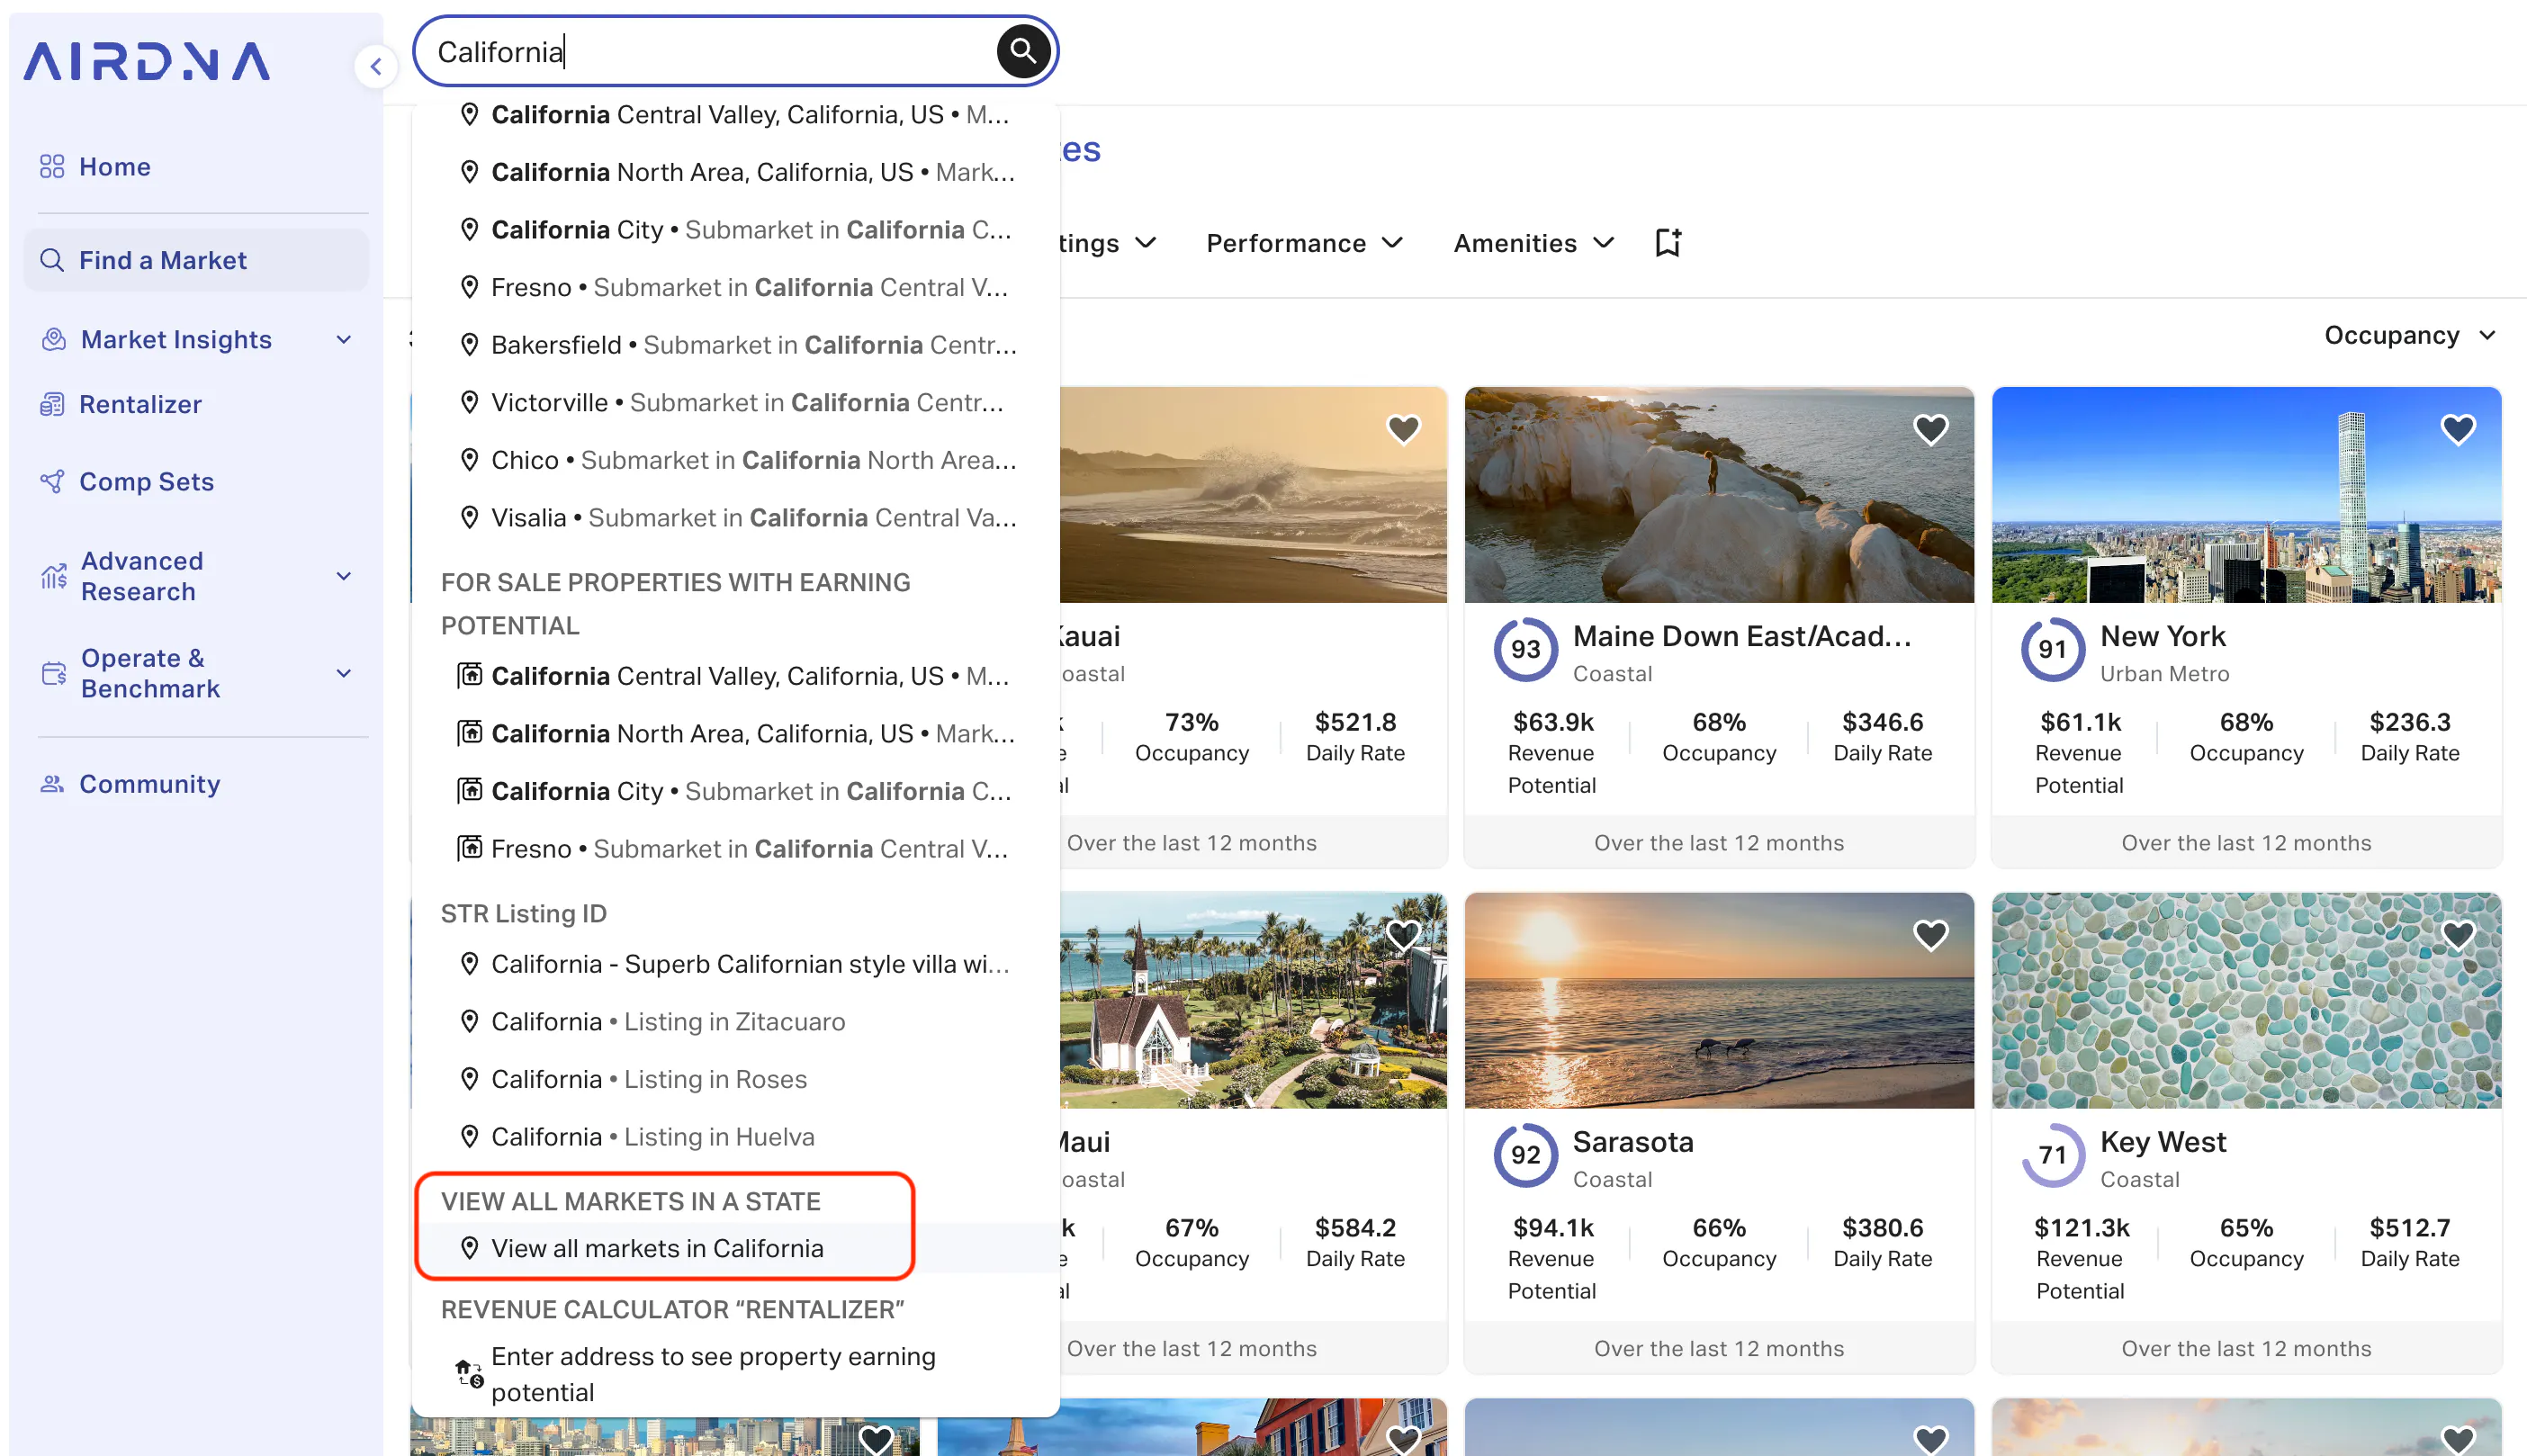This screenshot has width=2527, height=1456.
Task: Click the Sarasota score 92 ring
Action: point(1525,1155)
